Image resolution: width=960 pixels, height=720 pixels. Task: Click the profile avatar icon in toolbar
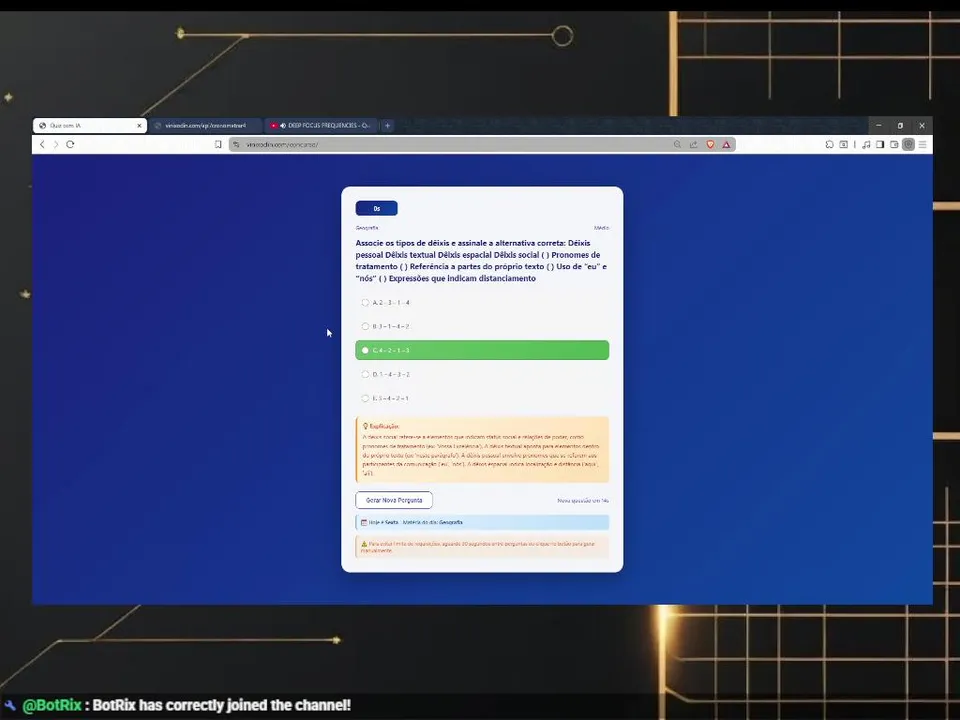[909, 144]
